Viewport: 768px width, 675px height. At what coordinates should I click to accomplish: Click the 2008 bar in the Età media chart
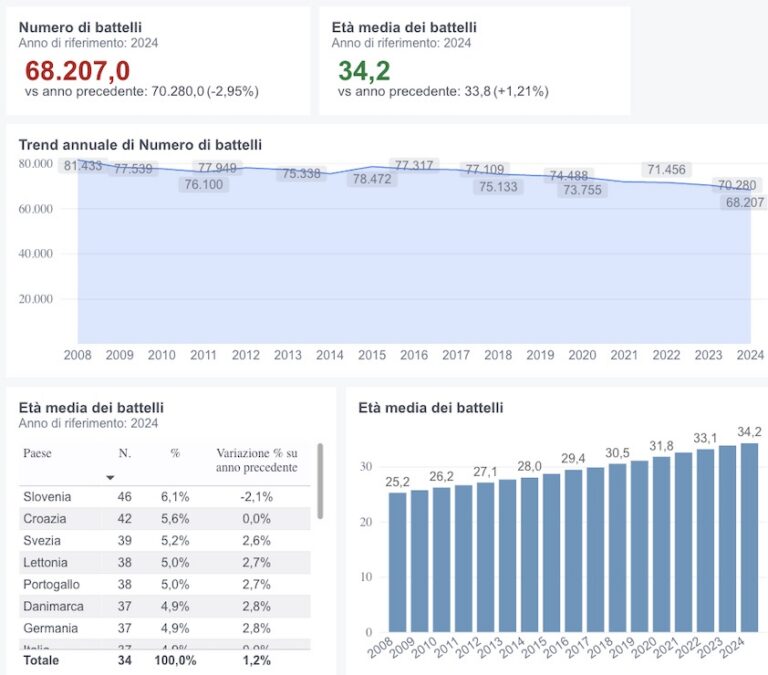397,562
